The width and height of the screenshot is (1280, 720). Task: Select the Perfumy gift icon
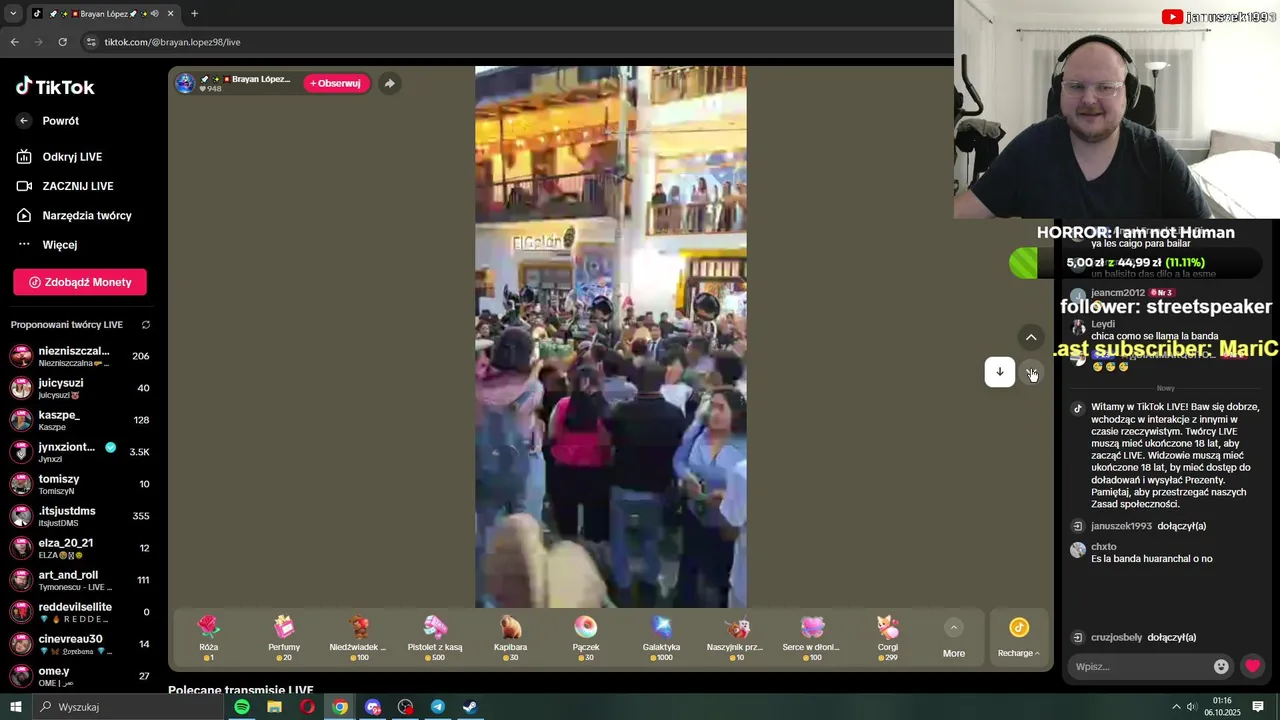(x=284, y=637)
